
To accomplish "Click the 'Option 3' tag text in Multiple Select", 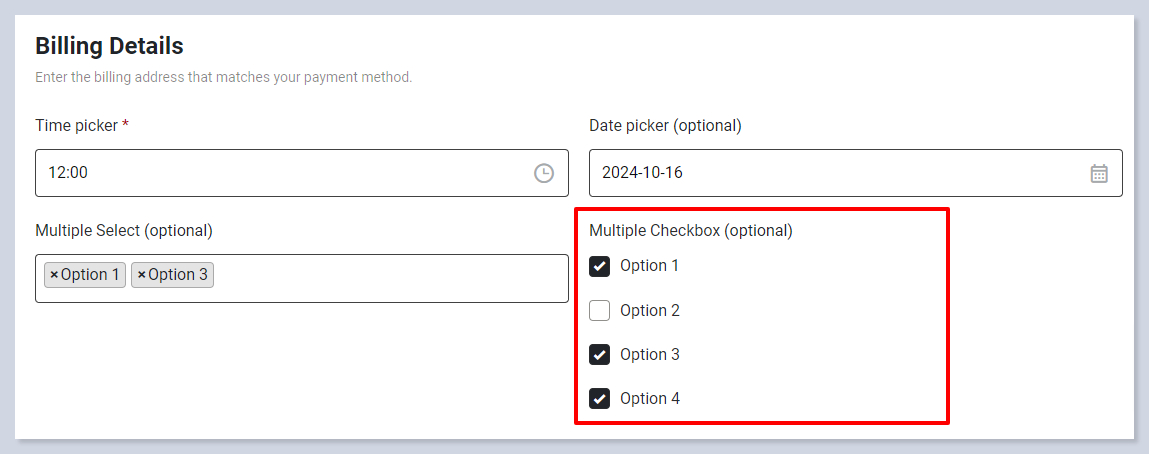I will pyautogui.click(x=178, y=275).
